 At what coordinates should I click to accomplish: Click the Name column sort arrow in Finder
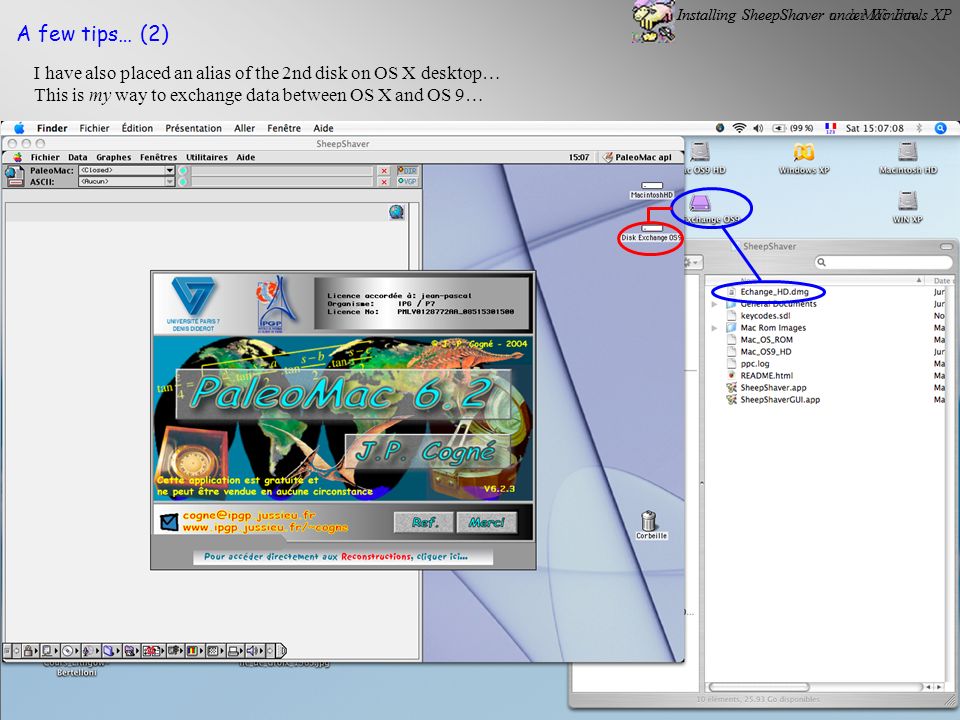tap(919, 280)
